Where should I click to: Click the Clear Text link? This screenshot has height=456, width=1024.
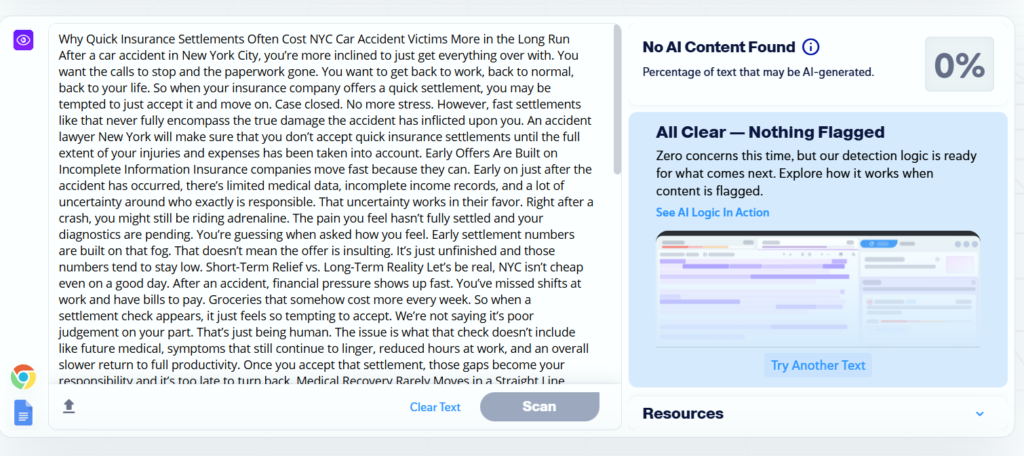(x=435, y=407)
